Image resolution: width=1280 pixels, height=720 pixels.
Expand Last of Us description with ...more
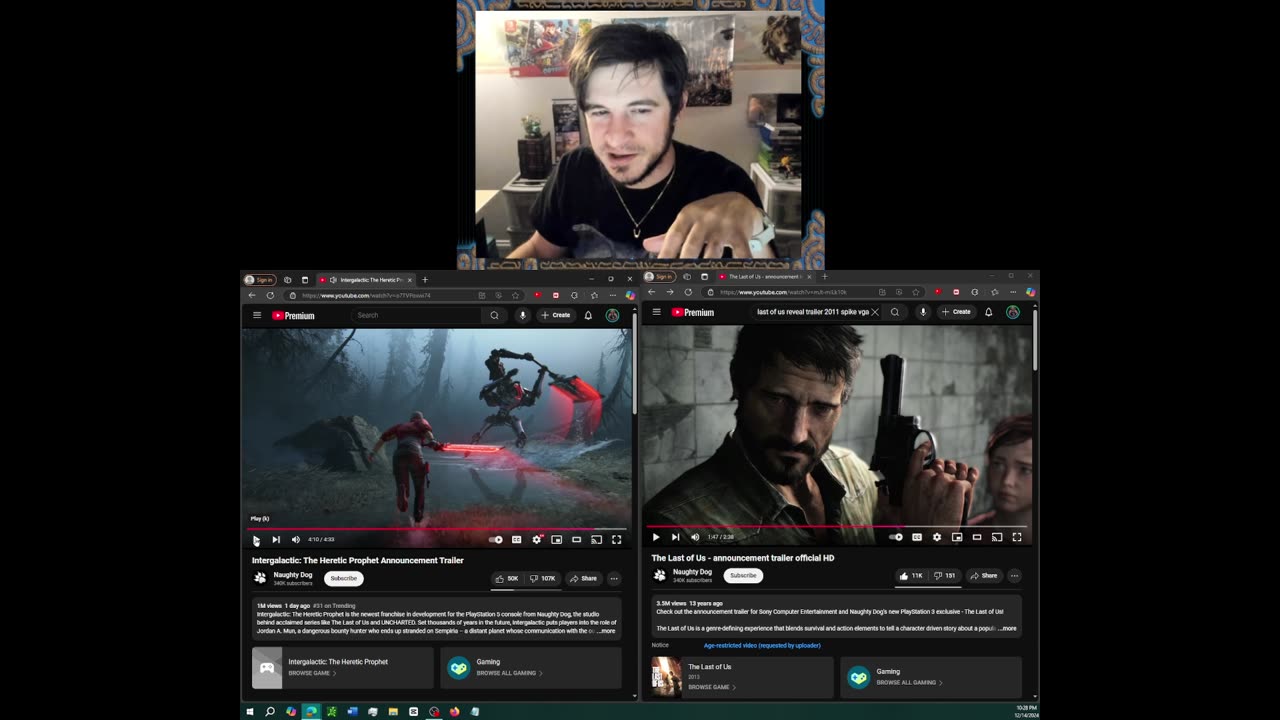coord(1007,629)
